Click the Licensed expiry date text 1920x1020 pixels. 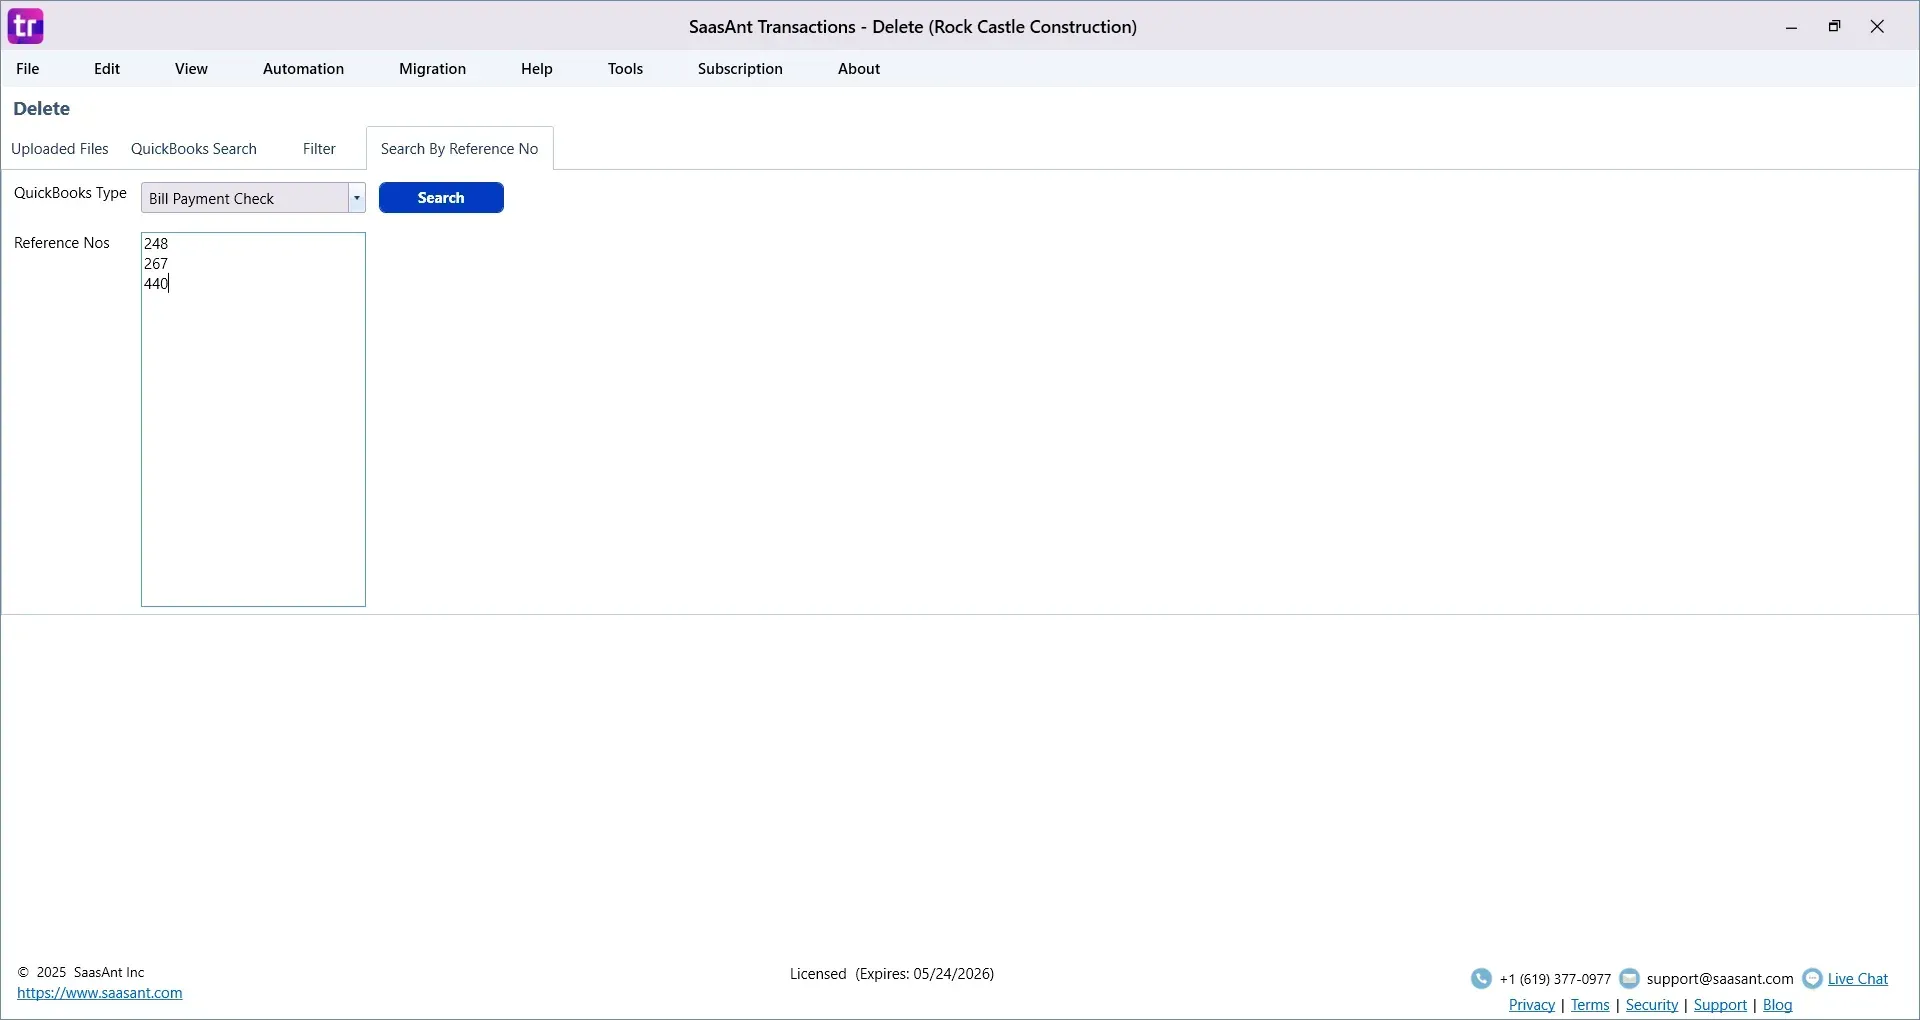[893, 975]
